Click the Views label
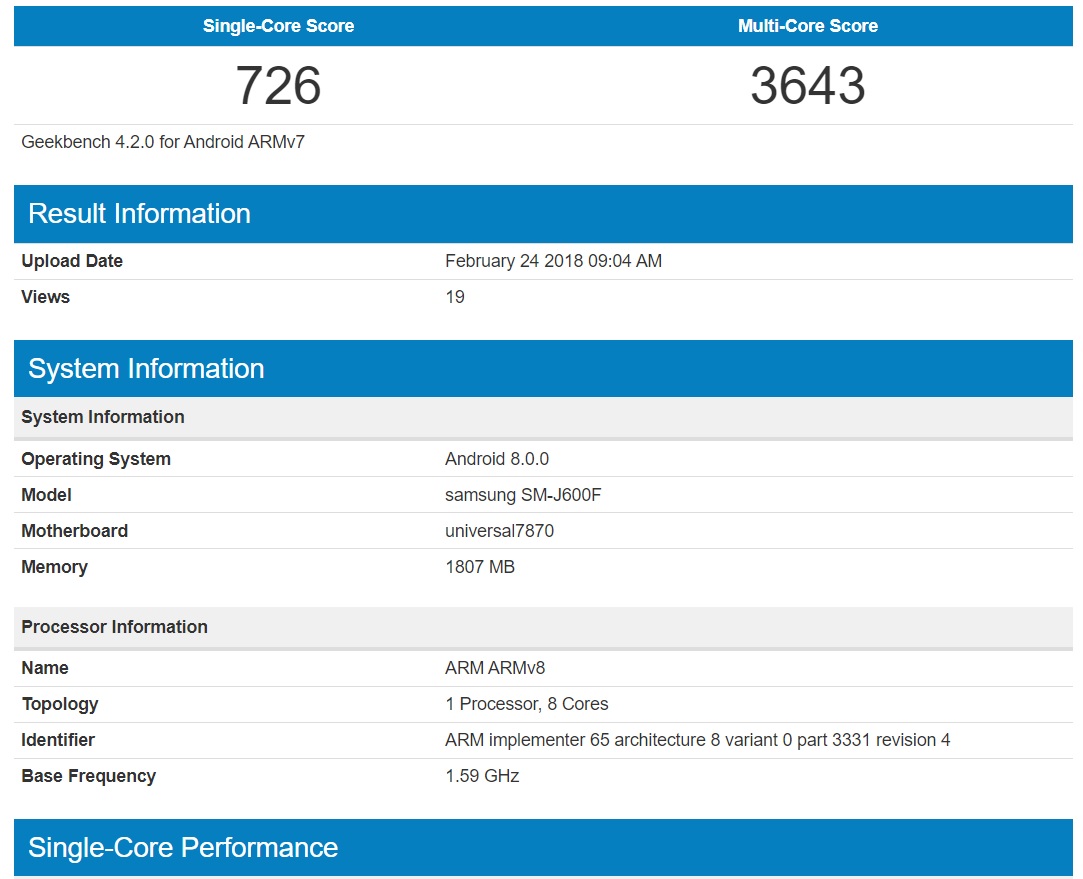1083x879 pixels. pos(46,297)
